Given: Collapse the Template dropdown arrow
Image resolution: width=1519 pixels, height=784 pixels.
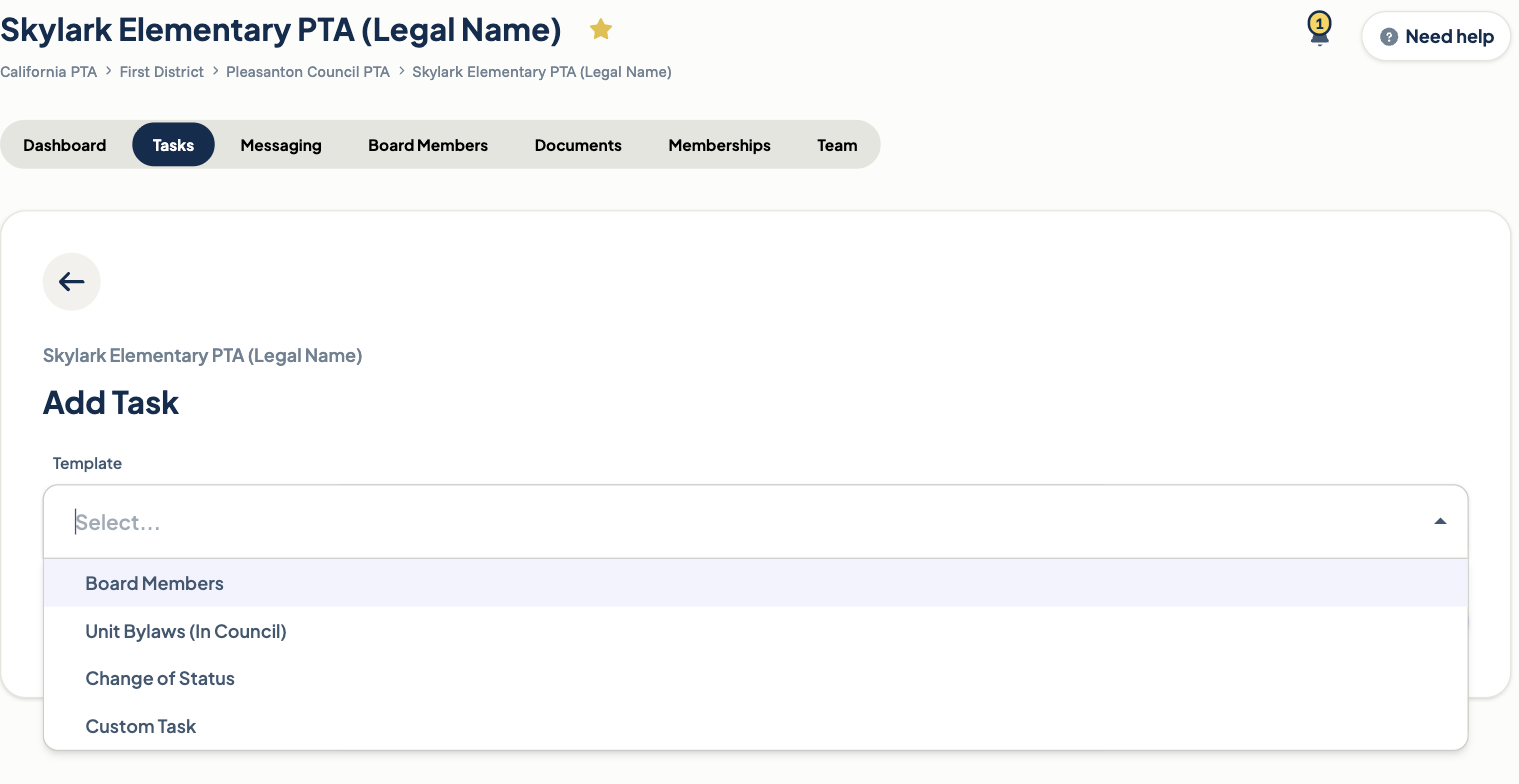Looking at the screenshot, I should point(1440,521).
